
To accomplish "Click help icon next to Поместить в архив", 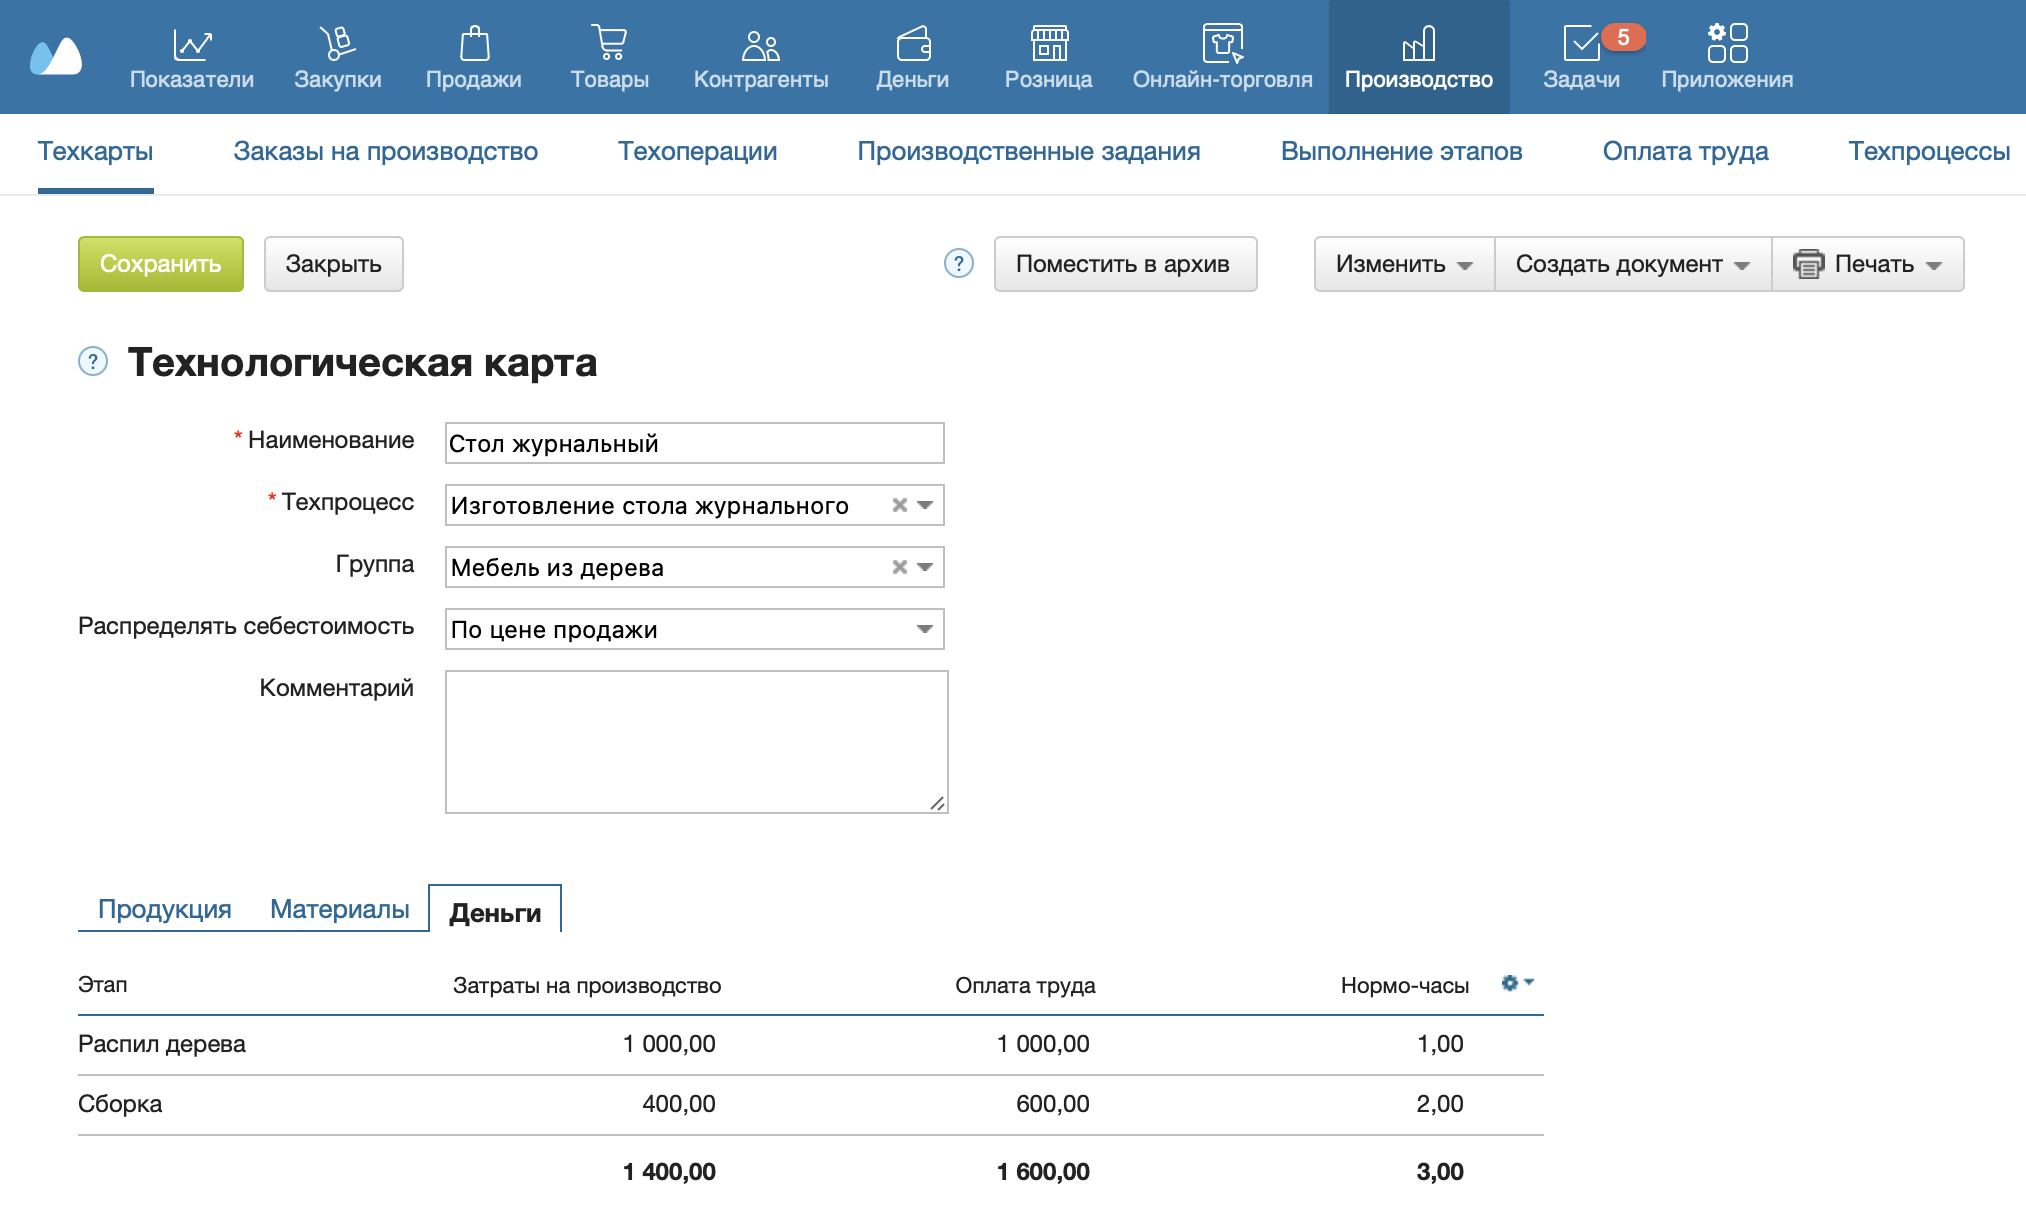I will point(958,263).
